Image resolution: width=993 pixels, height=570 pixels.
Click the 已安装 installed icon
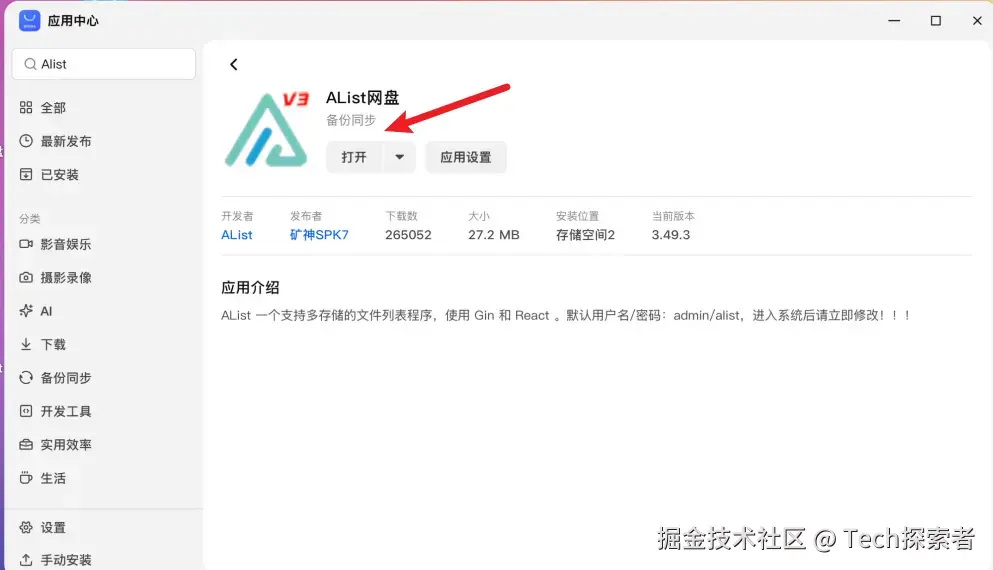[26, 174]
